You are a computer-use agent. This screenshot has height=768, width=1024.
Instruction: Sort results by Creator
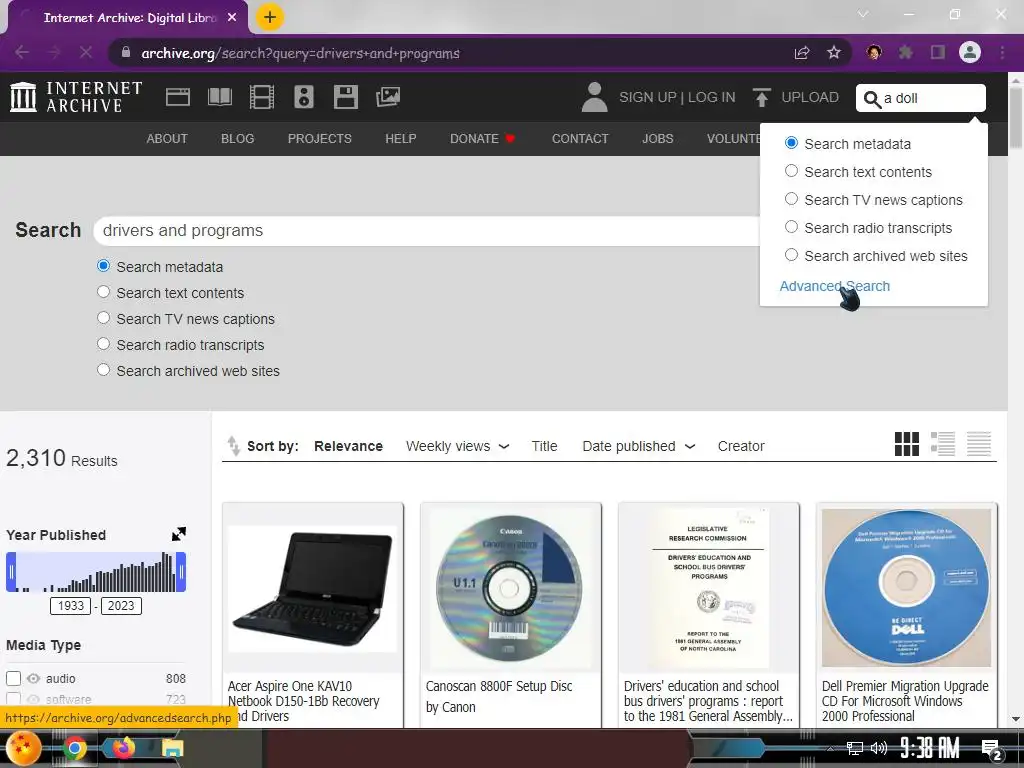[x=741, y=446]
